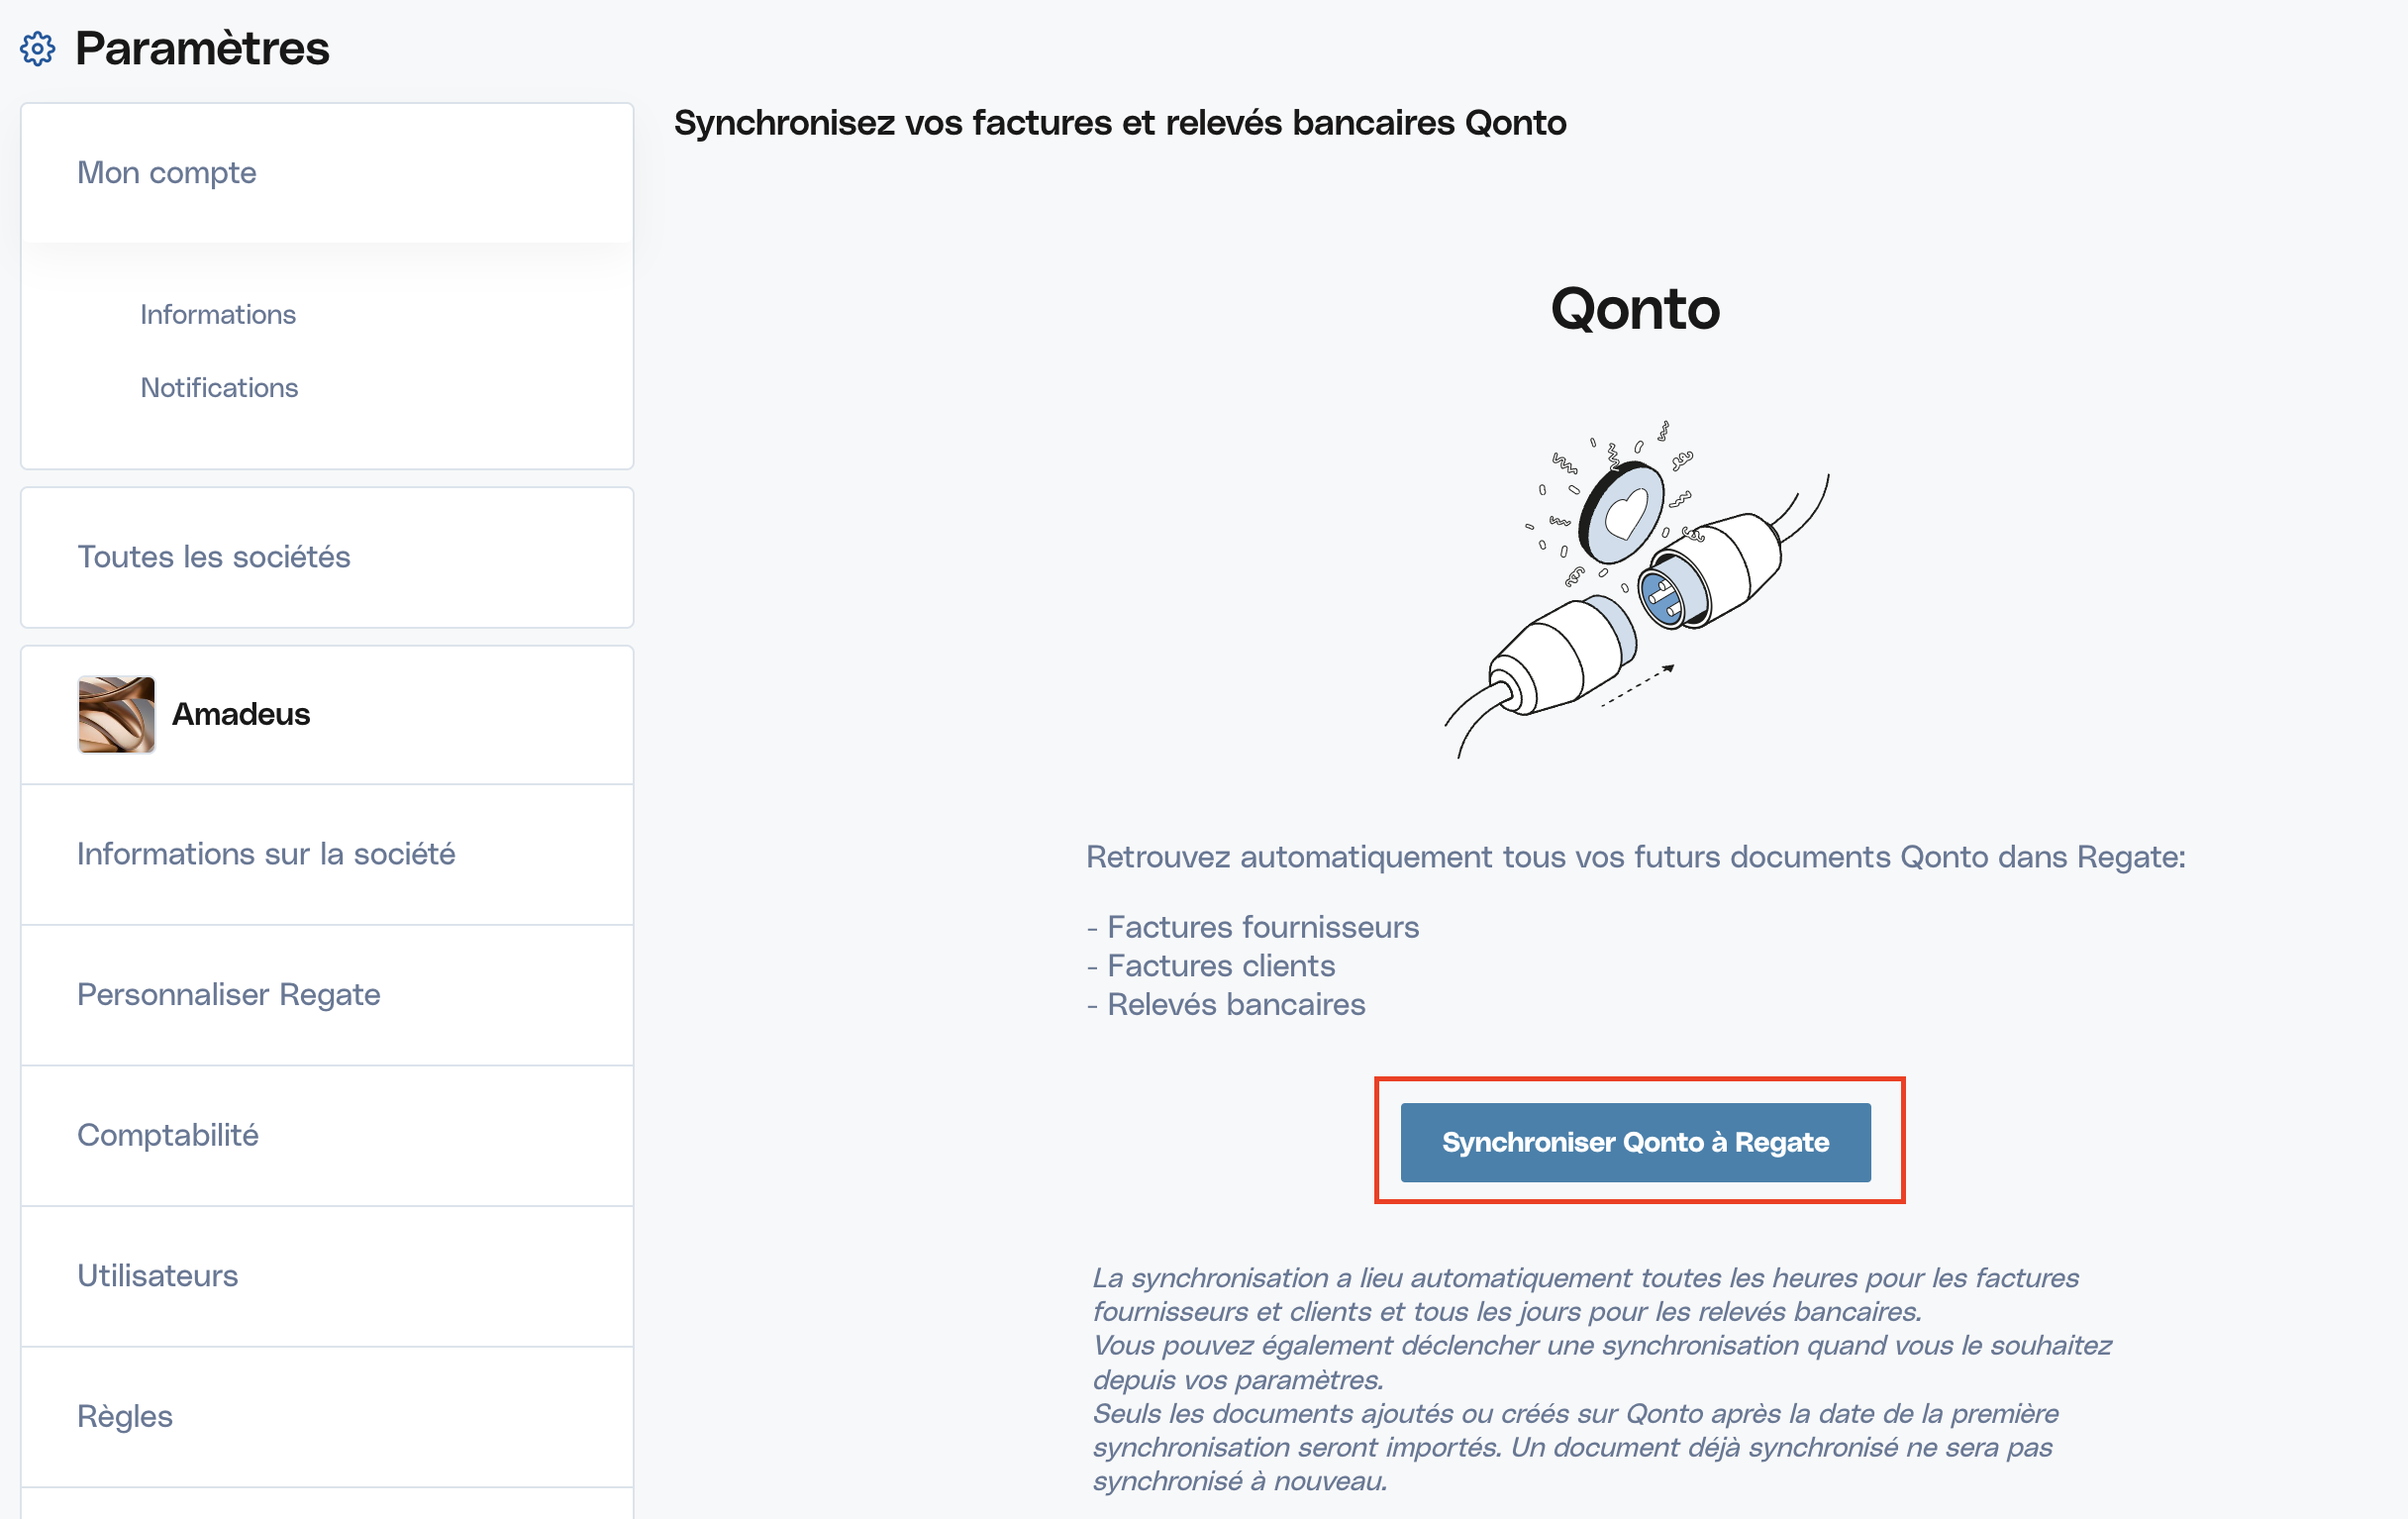Image resolution: width=2408 pixels, height=1519 pixels.
Task: Select the Amadeus company name
Action: (x=241, y=714)
